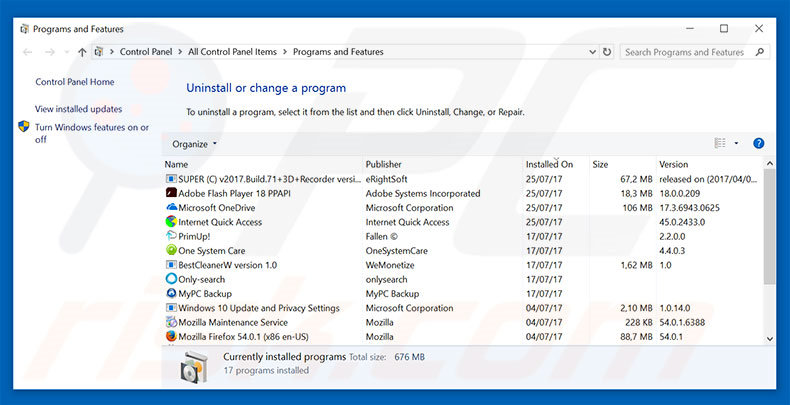Select the Only-search entry
The height and width of the screenshot is (405, 790).
click(x=464, y=279)
